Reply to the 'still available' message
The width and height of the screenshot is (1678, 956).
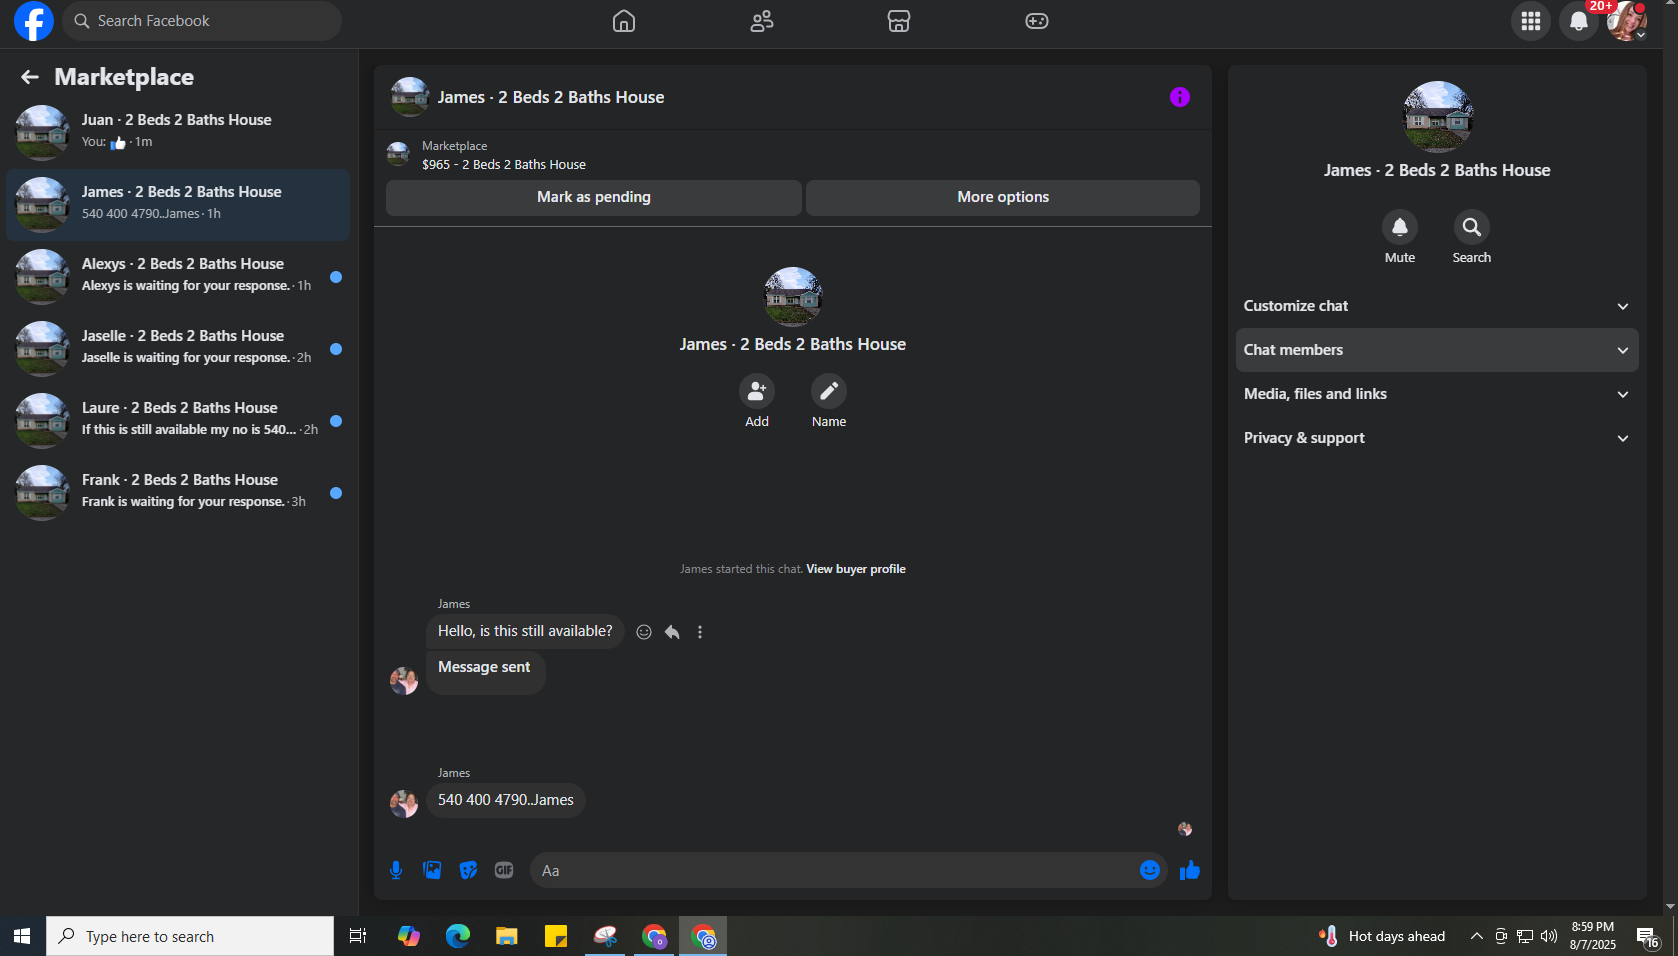tap(672, 632)
